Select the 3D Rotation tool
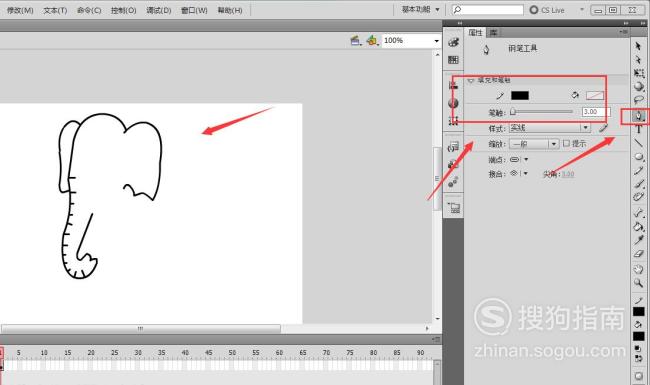This screenshot has height=385, width=650. point(638,86)
